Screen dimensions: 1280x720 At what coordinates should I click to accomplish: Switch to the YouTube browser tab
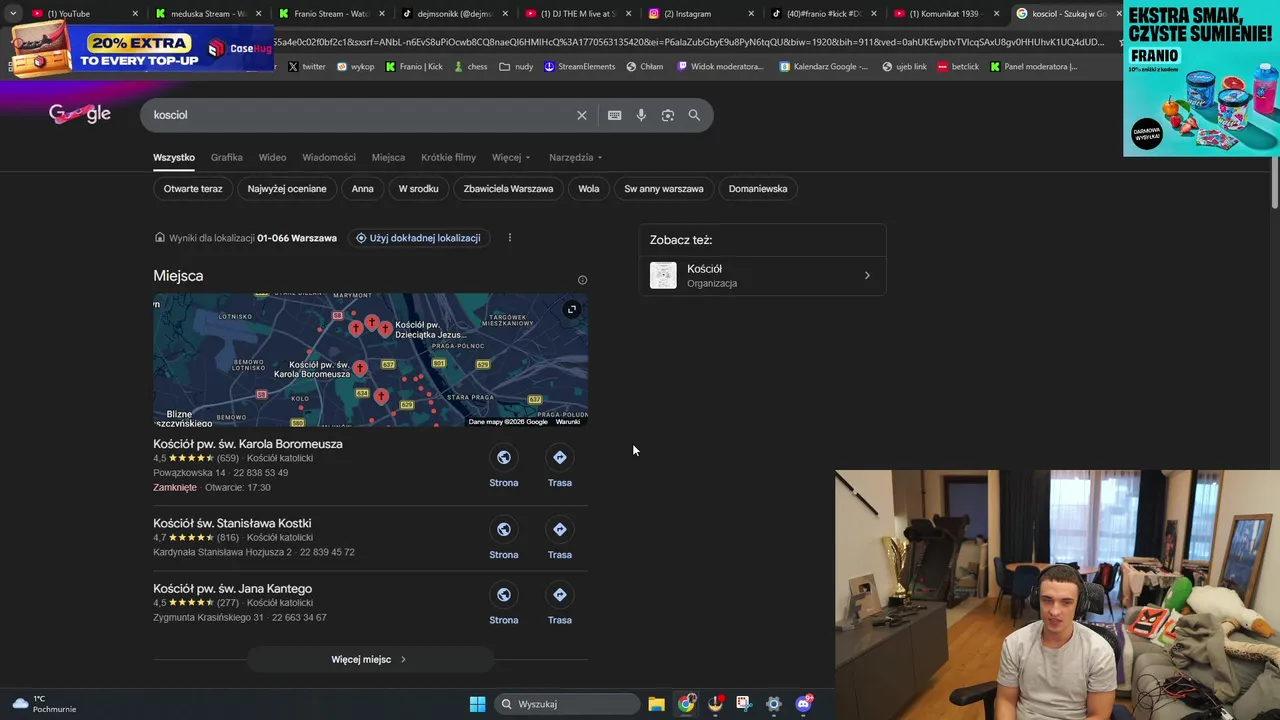[85, 14]
